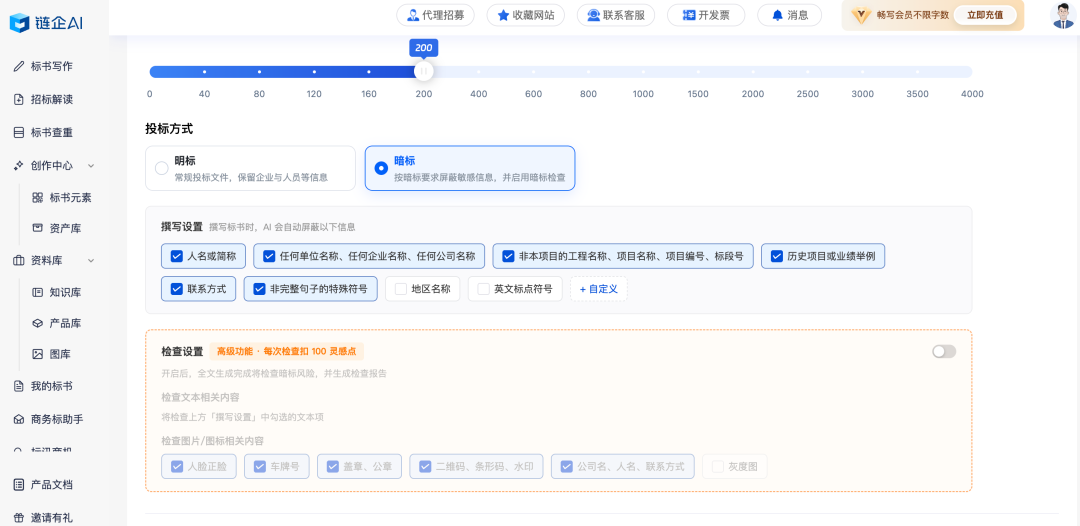Click the + 自定义 button

(599, 289)
